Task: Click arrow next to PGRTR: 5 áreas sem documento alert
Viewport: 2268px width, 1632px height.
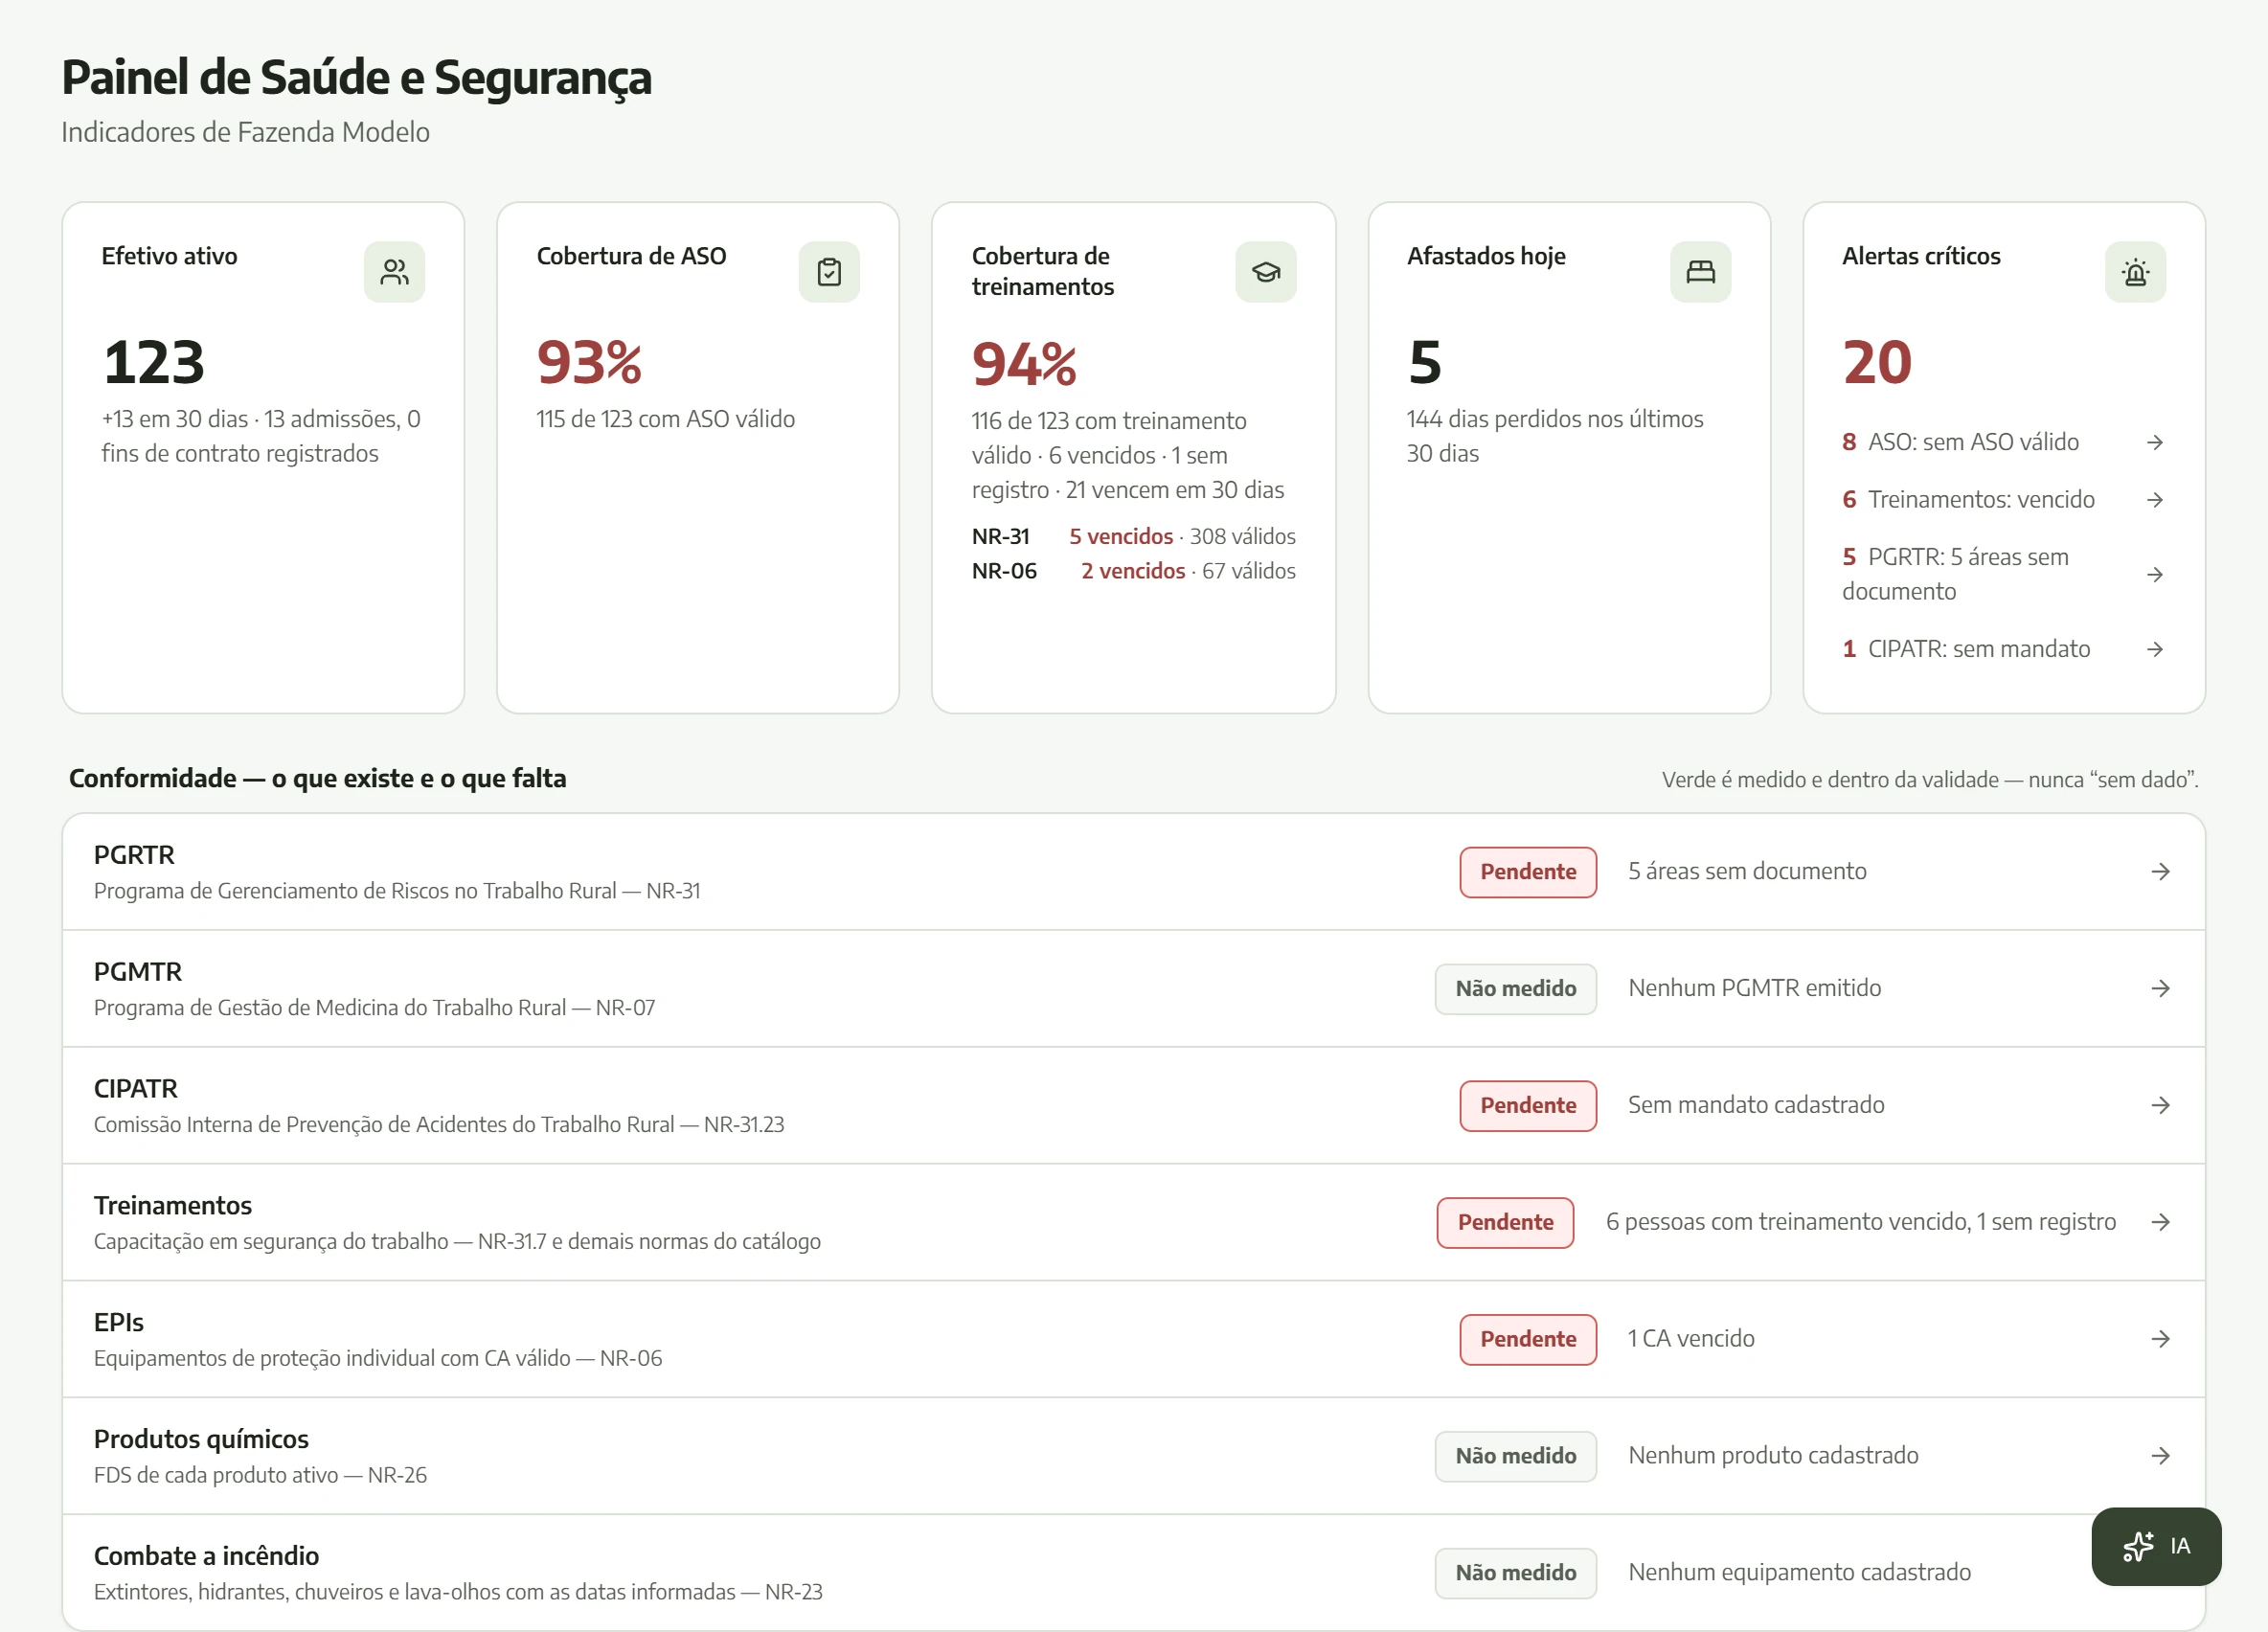Action: point(2155,574)
